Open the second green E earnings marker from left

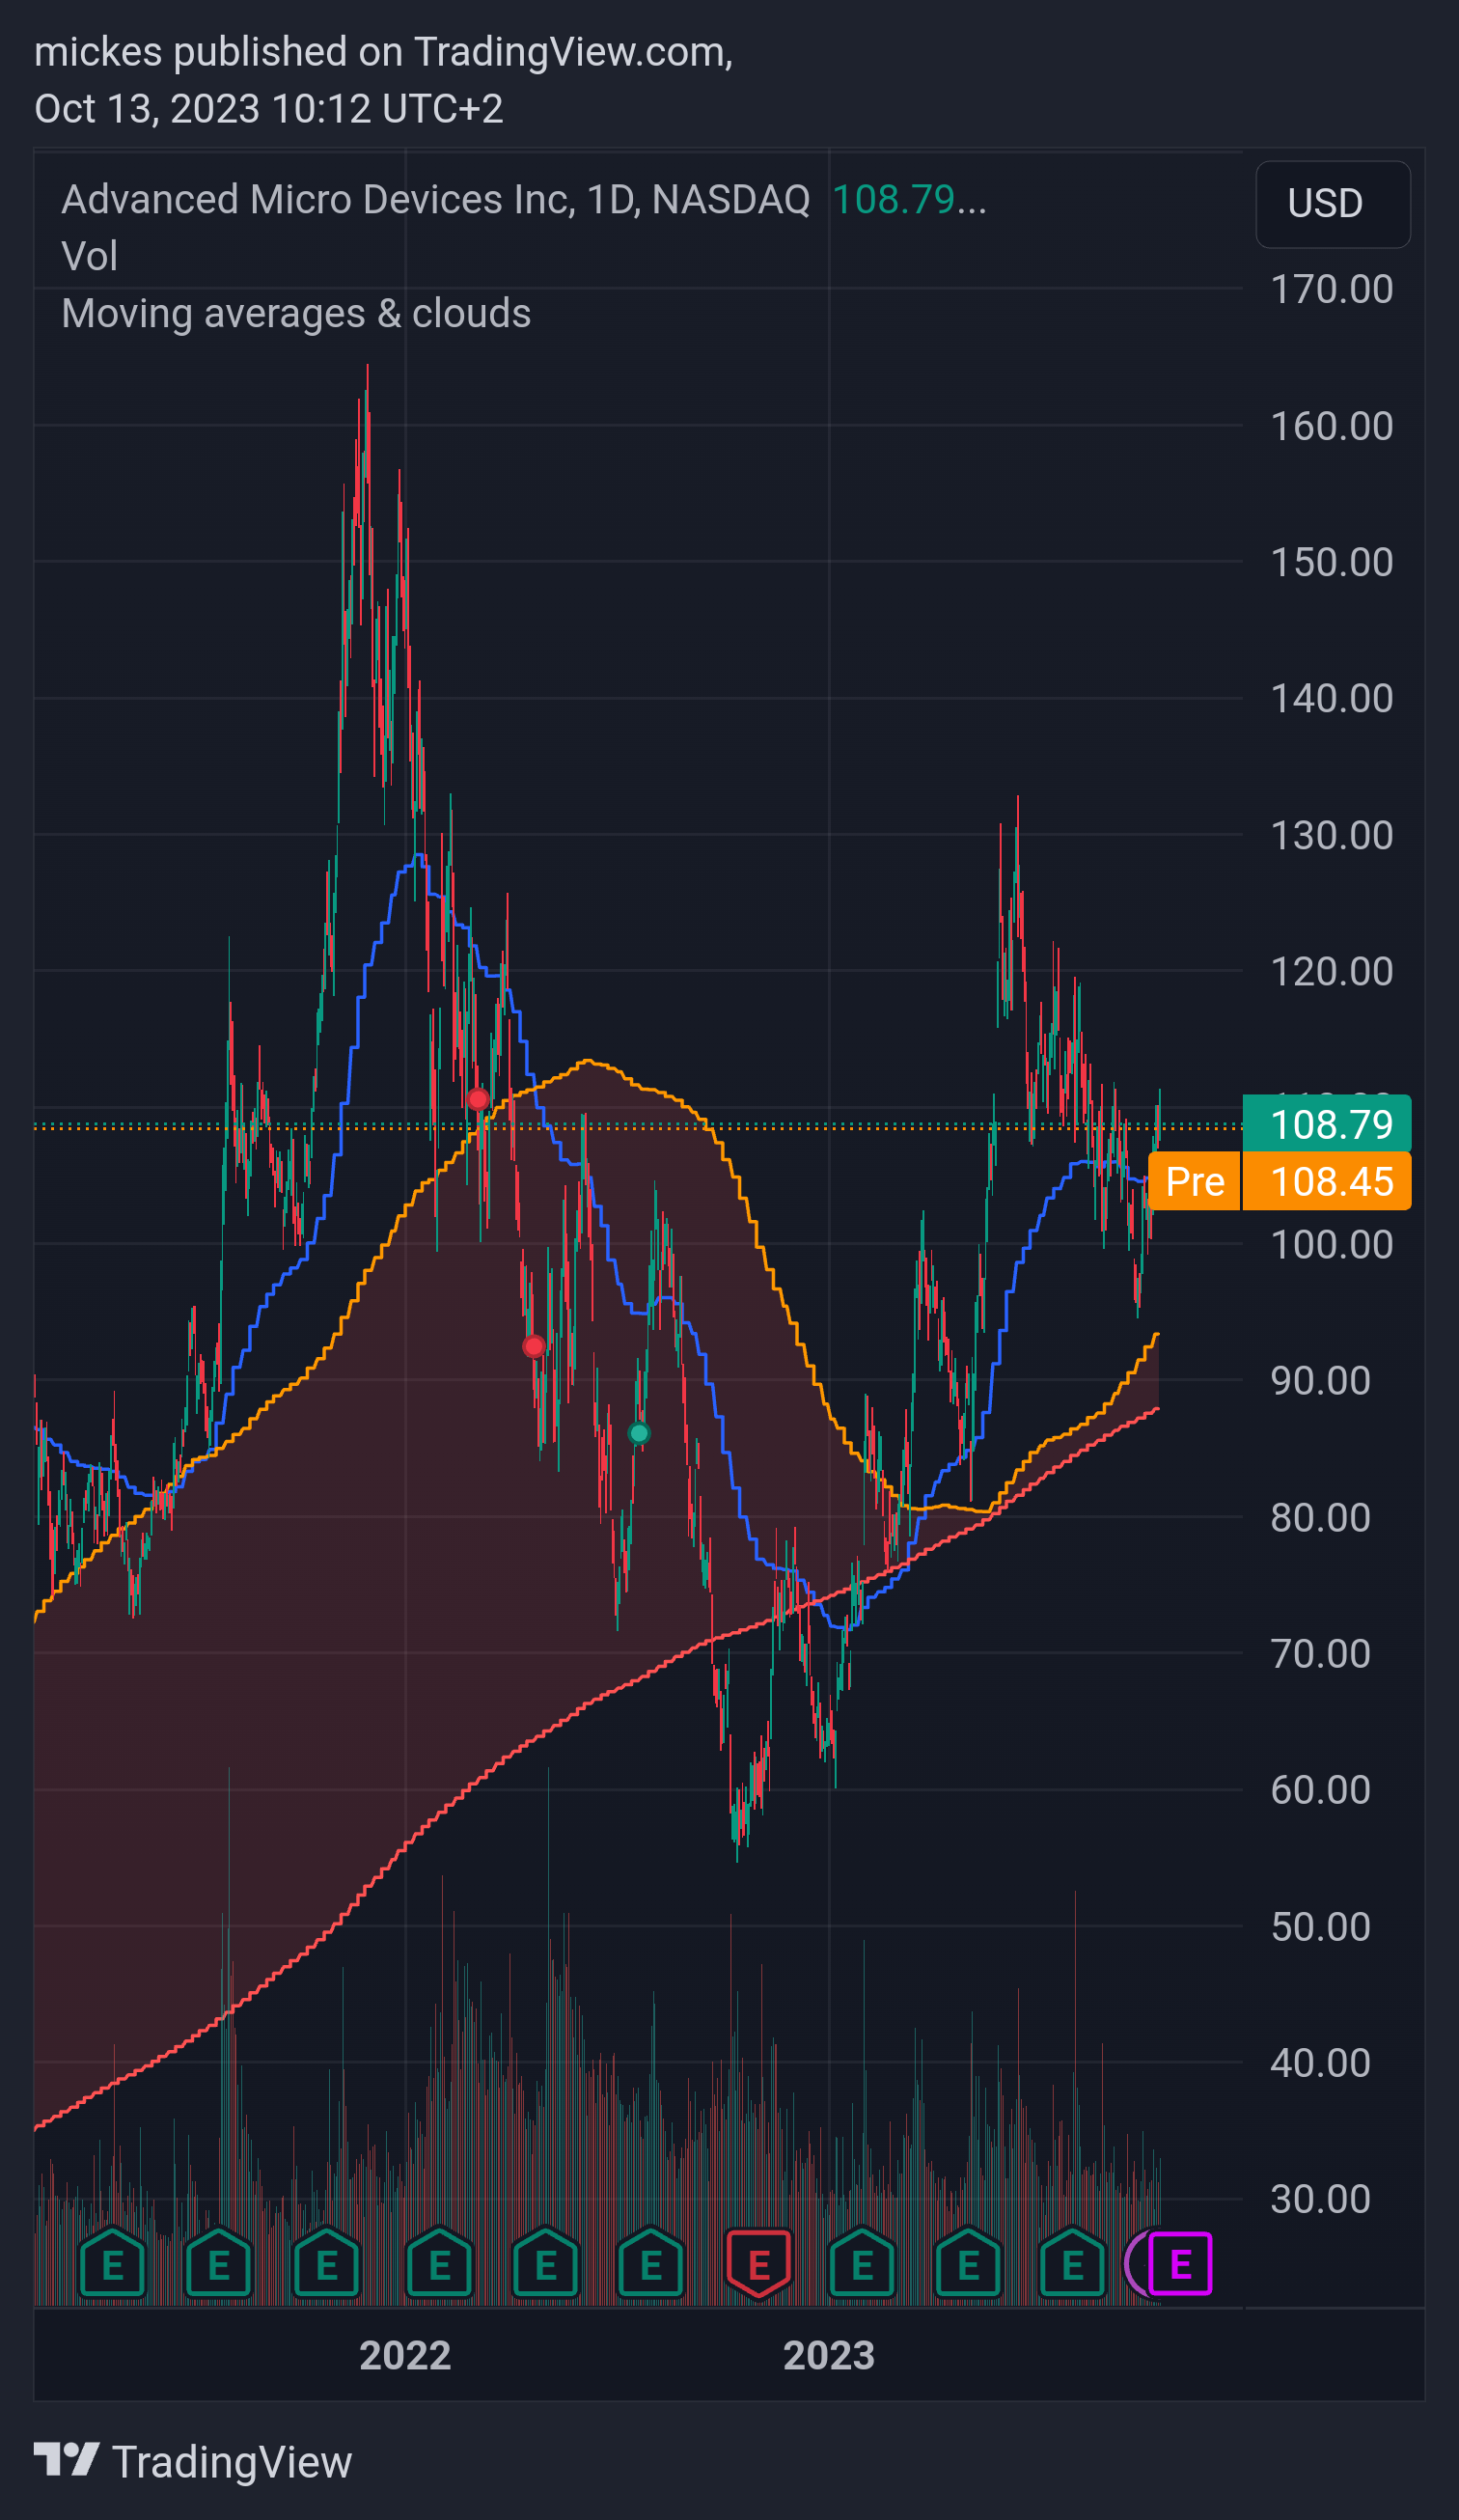click(218, 2263)
